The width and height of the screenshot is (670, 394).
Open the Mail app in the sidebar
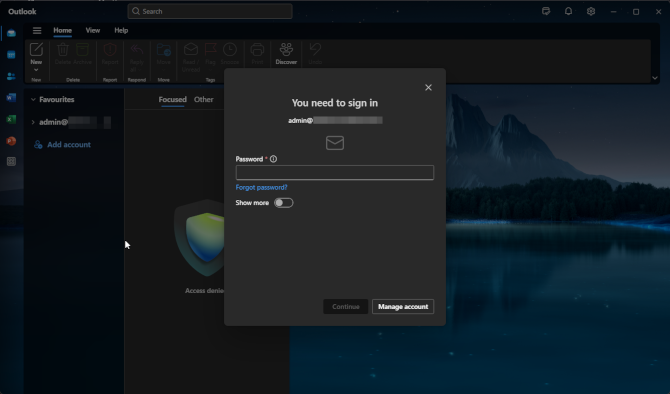pos(11,33)
